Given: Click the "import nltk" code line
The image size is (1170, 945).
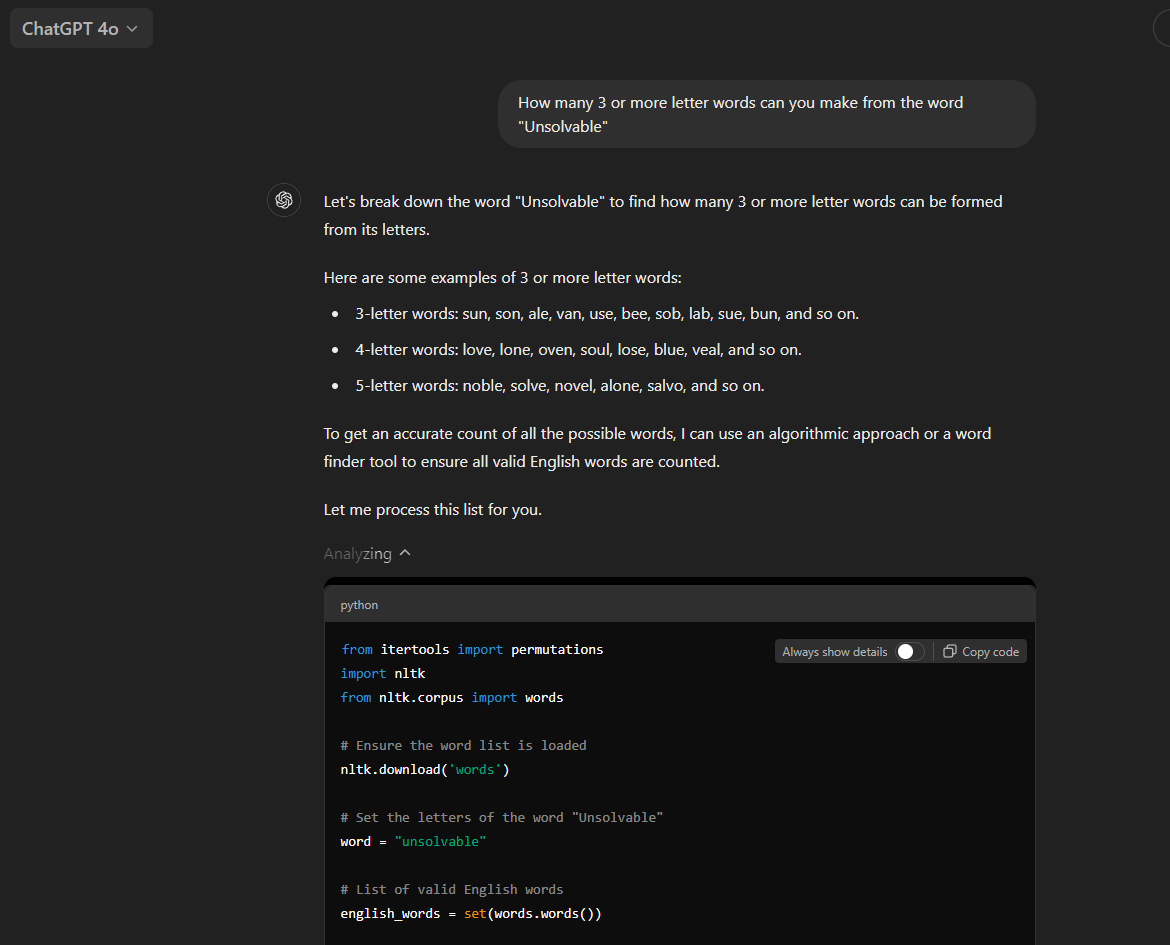Looking at the screenshot, I should click(383, 673).
